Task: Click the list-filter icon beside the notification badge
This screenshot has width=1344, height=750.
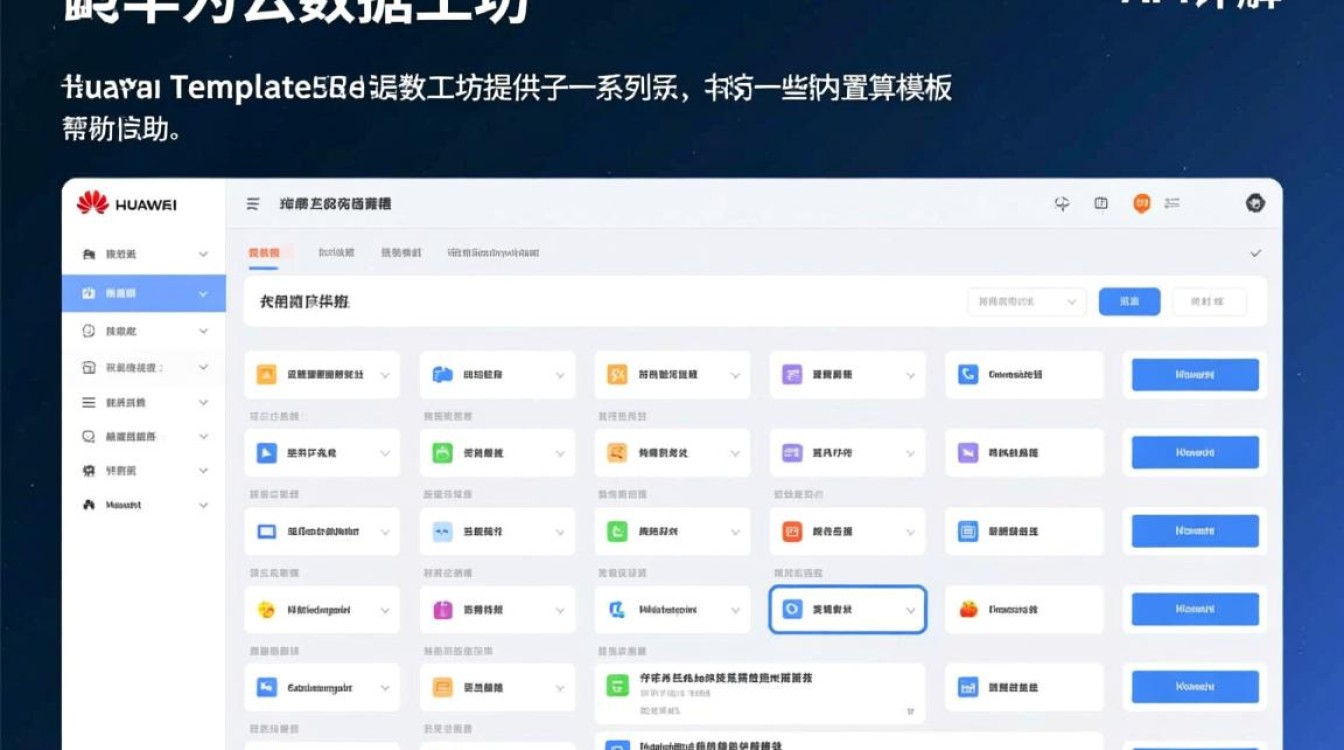Action: tap(1173, 202)
